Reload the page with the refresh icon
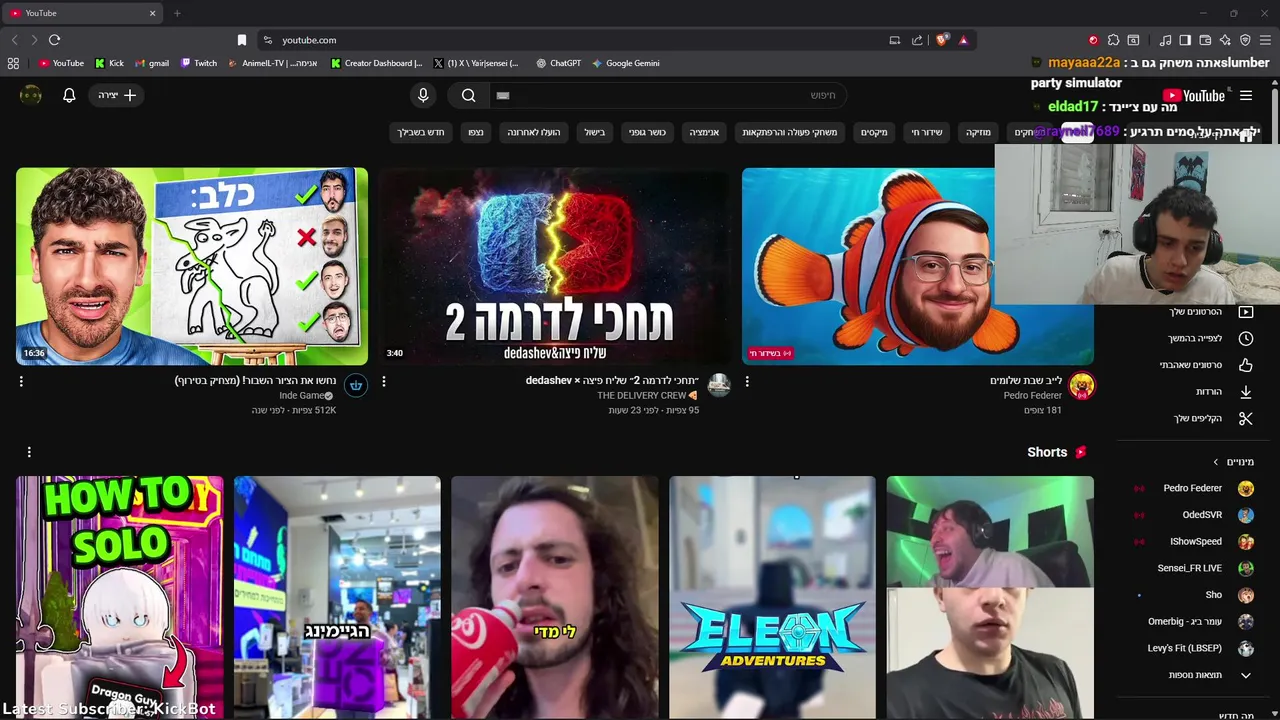1280x720 pixels. tap(54, 40)
